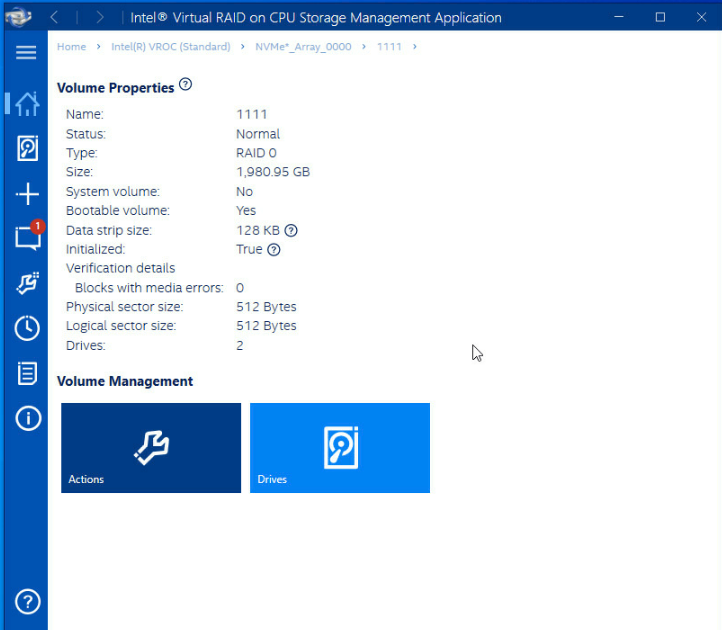722x630 pixels.
Task: Open NVMe*_Array_0000 breadcrumb
Action: [x=303, y=47]
